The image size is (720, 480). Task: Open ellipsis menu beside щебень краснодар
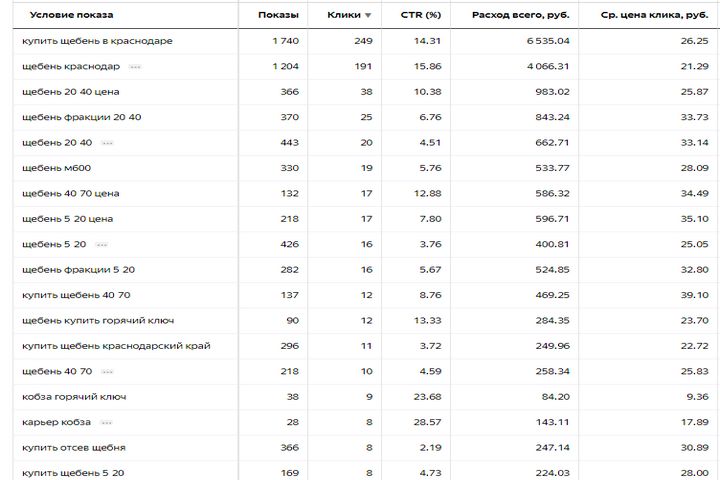click(x=135, y=67)
